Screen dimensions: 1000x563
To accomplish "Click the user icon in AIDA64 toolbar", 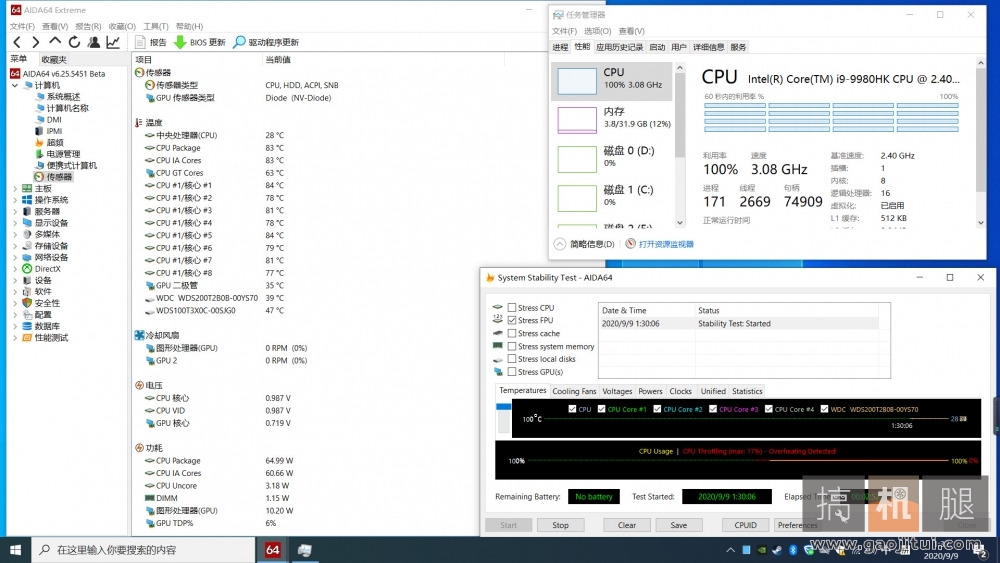I will pos(94,43).
